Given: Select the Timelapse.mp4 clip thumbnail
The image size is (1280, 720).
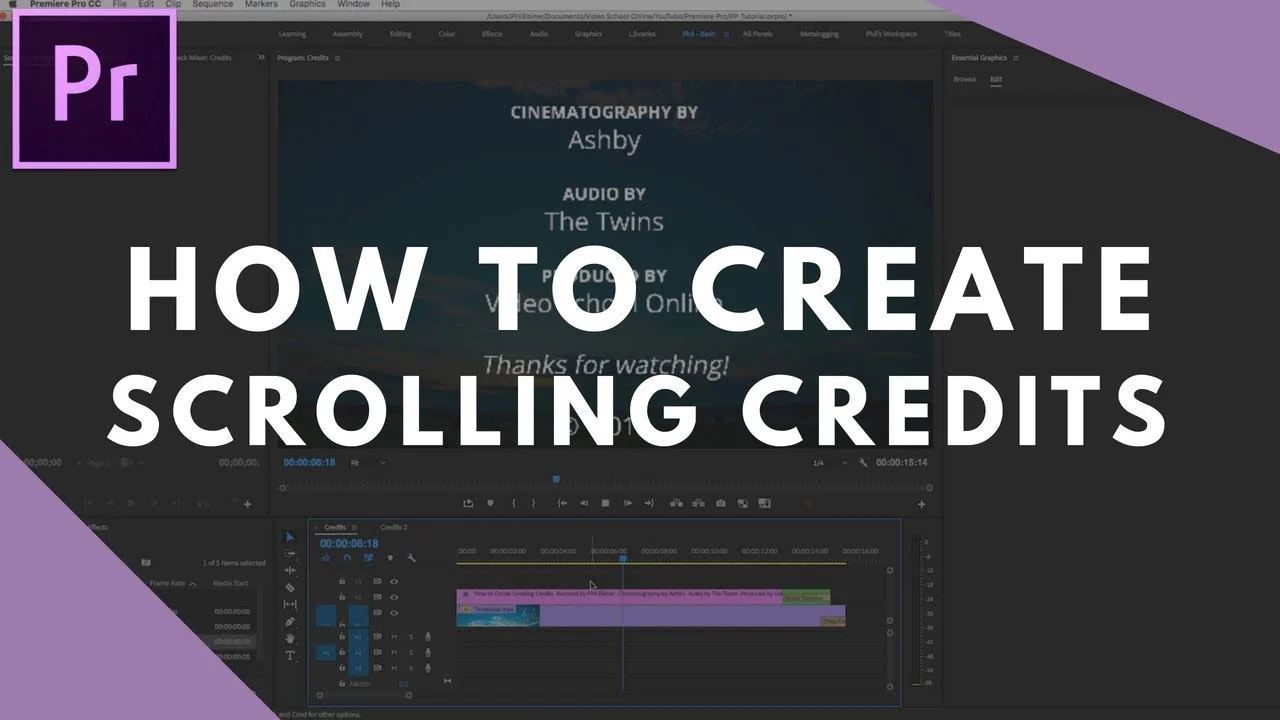Looking at the screenshot, I should [498, 616].
